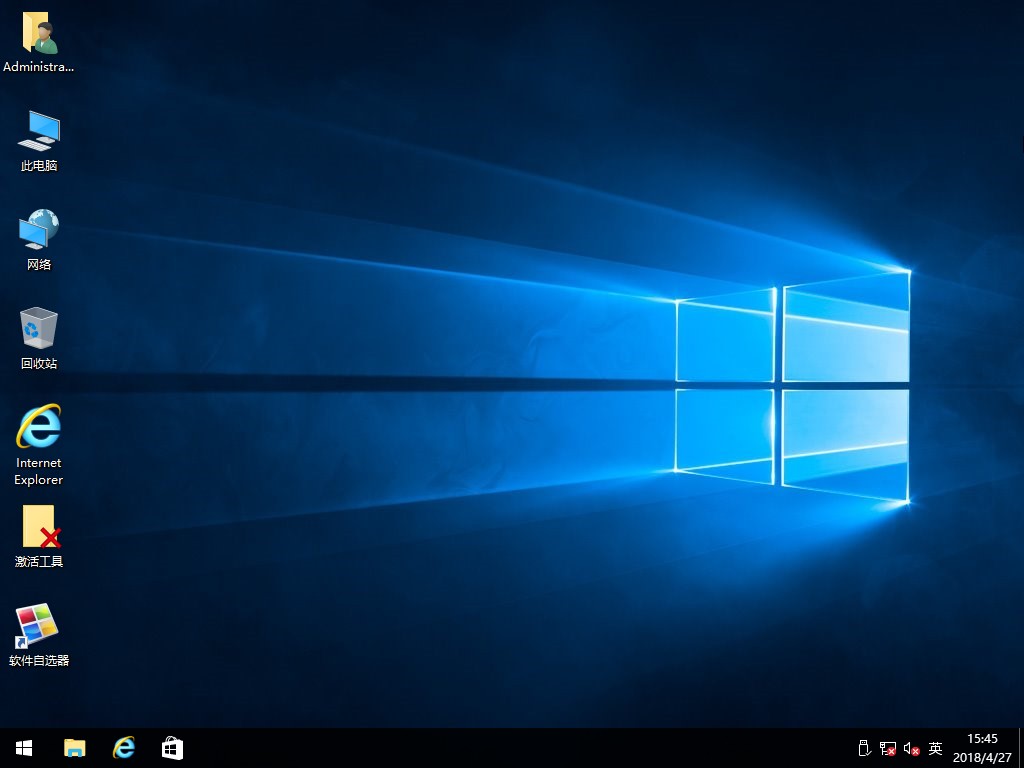Viewport: 1024px width, 768px height.
Task: Launch Internet Explorer from the taskbar
Action: [x=123, y=748]
